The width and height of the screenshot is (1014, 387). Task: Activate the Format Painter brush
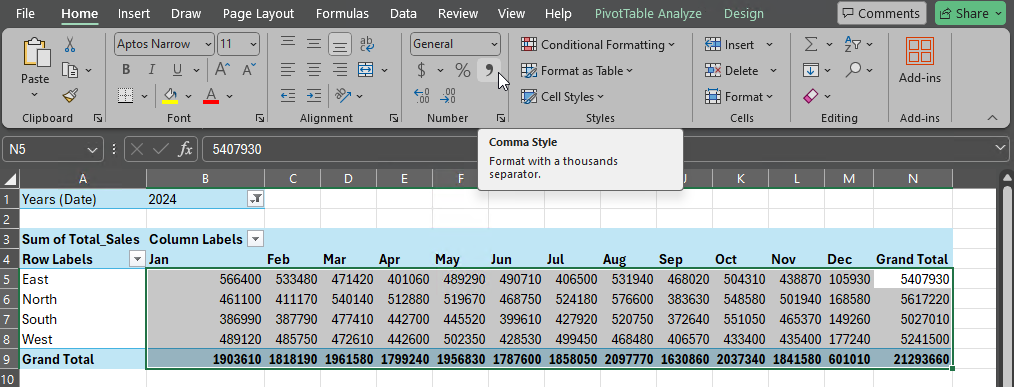pos(70,96)
